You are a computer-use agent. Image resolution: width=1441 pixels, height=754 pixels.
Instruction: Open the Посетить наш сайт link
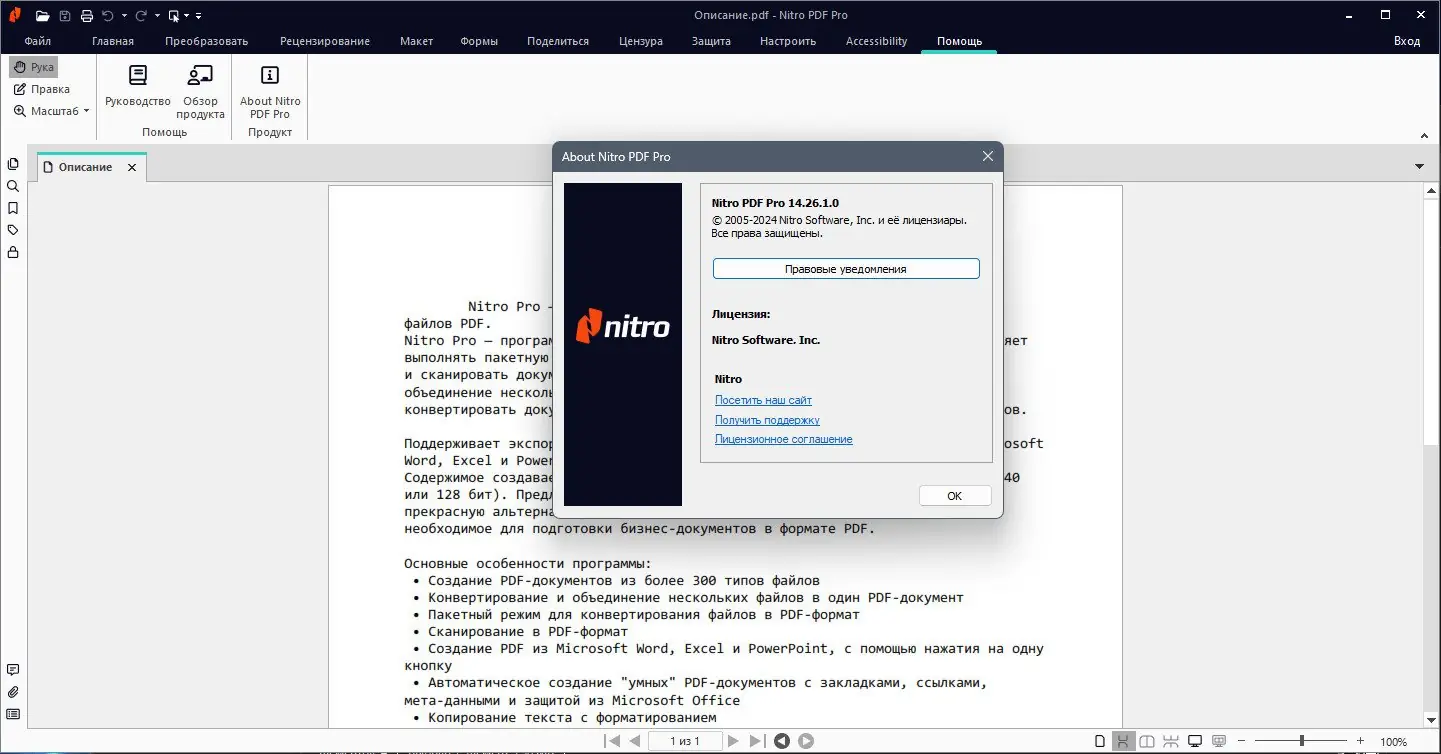coord(763,400)
